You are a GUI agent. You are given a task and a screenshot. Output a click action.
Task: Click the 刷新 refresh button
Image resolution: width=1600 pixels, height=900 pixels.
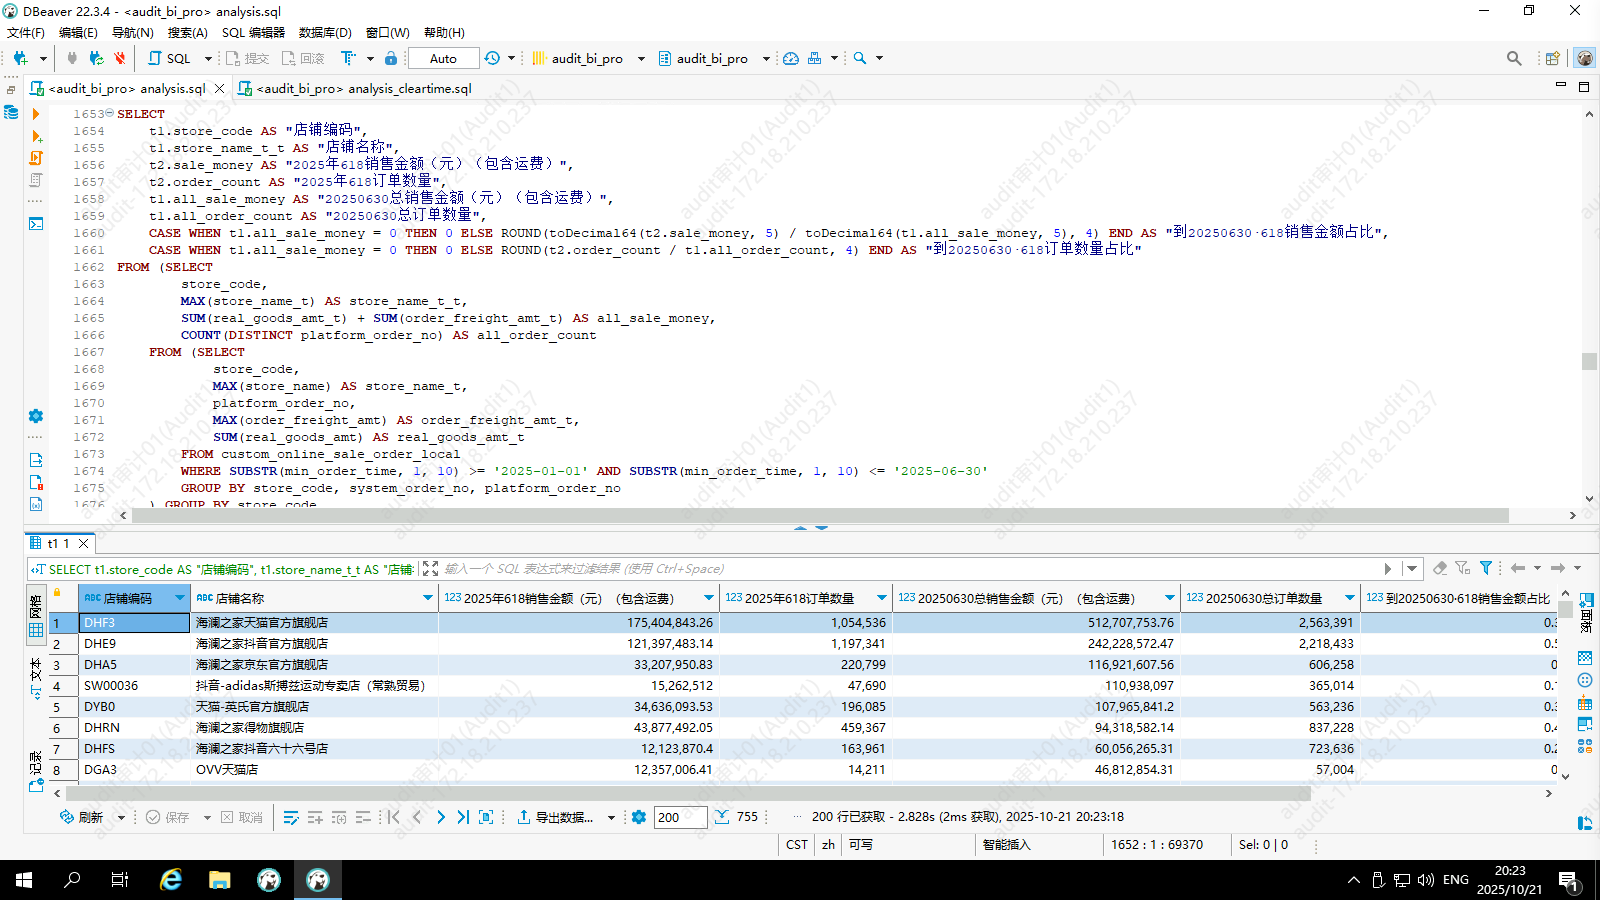click(x=82, y=817)
